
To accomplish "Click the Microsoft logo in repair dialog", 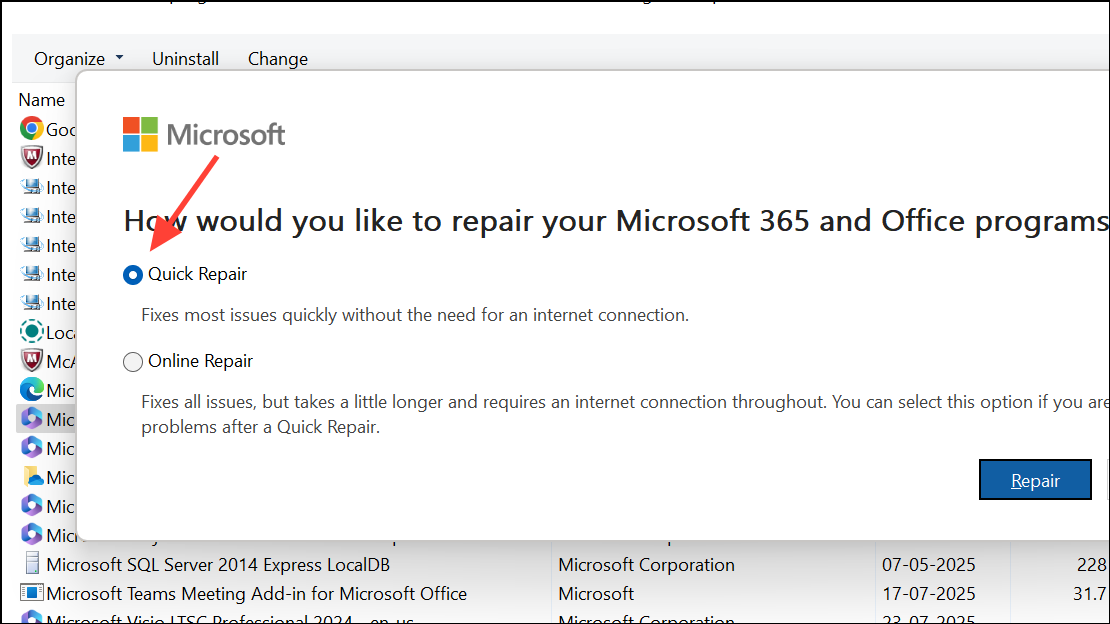I will point(204,135).
